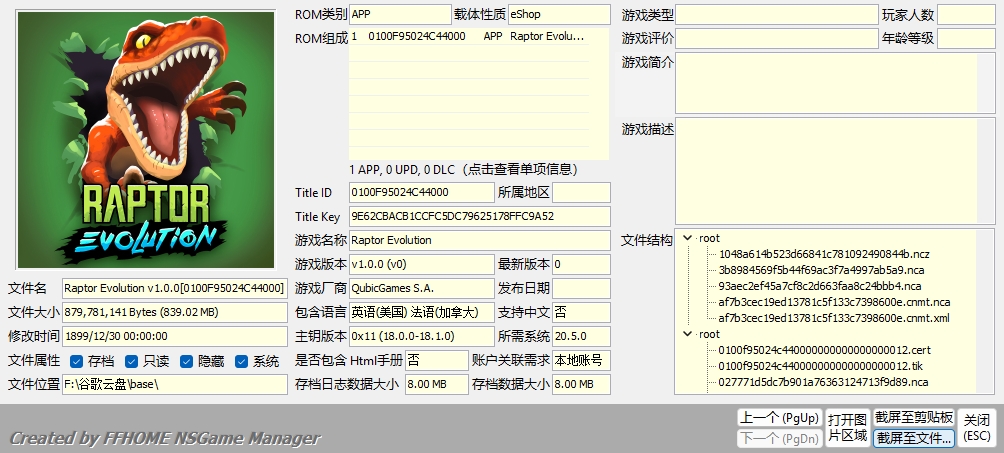
Task: Collapse the first root tree node
Action: click(x=688, y=238)
